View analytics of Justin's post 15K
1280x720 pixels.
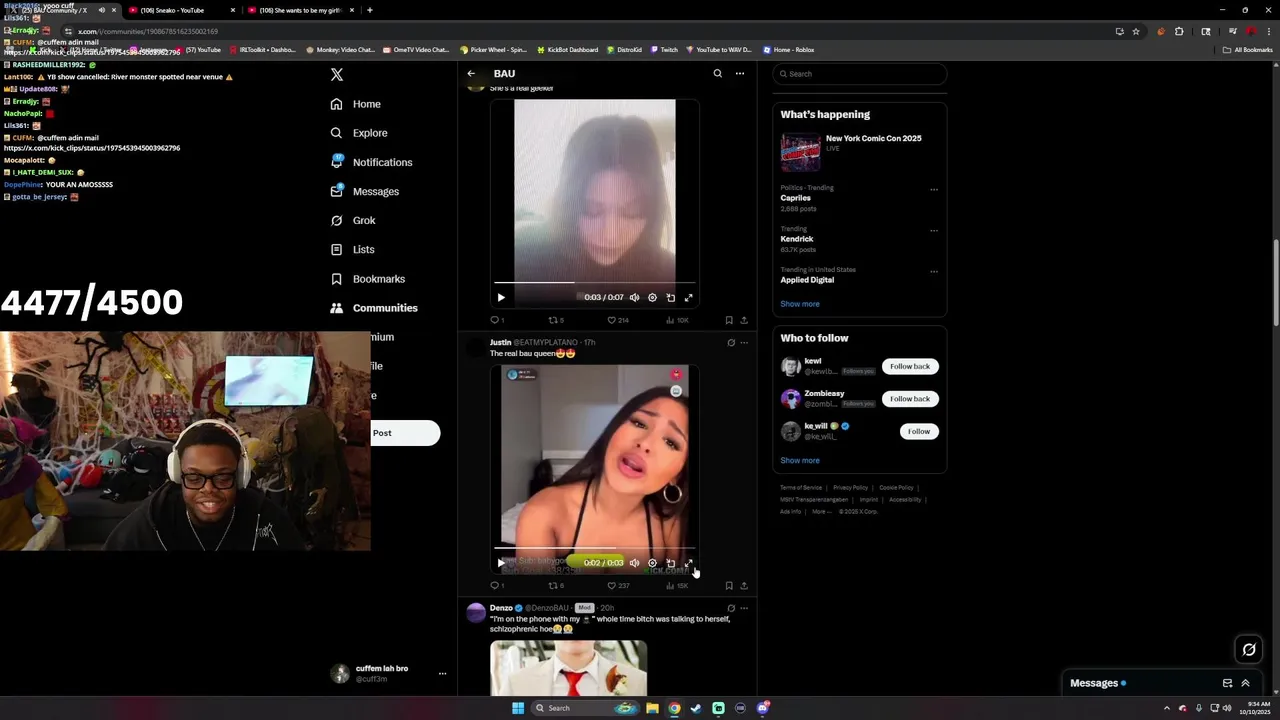coord(678,586)
